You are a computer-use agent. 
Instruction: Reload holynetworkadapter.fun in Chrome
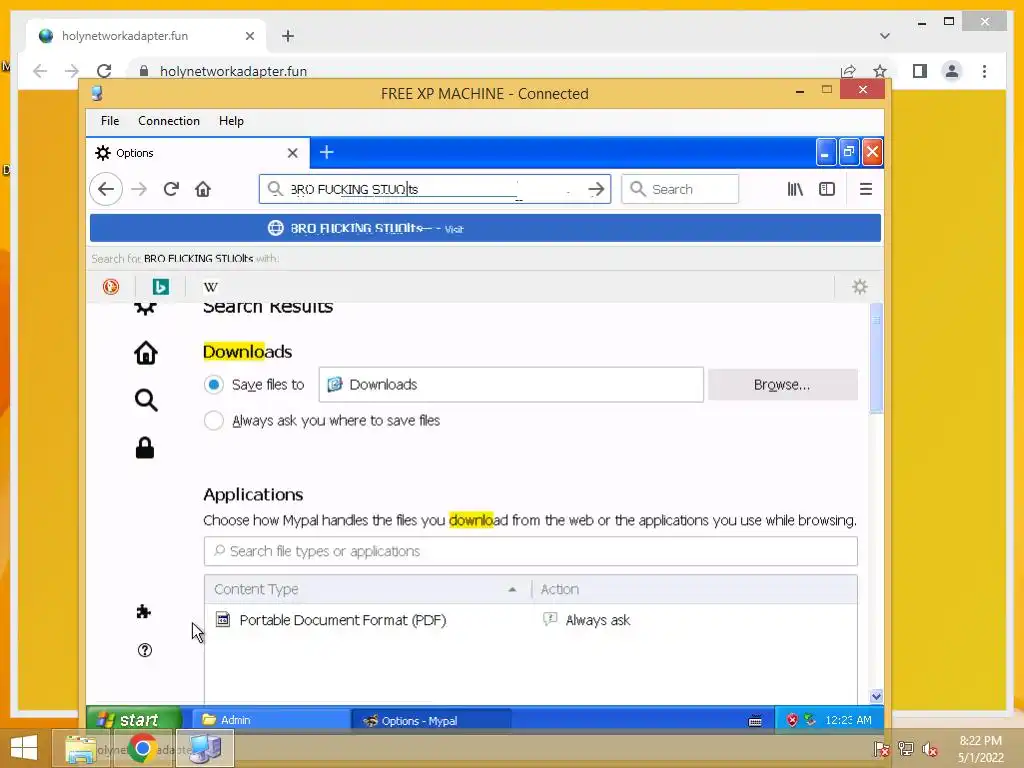tap(104, 71)
